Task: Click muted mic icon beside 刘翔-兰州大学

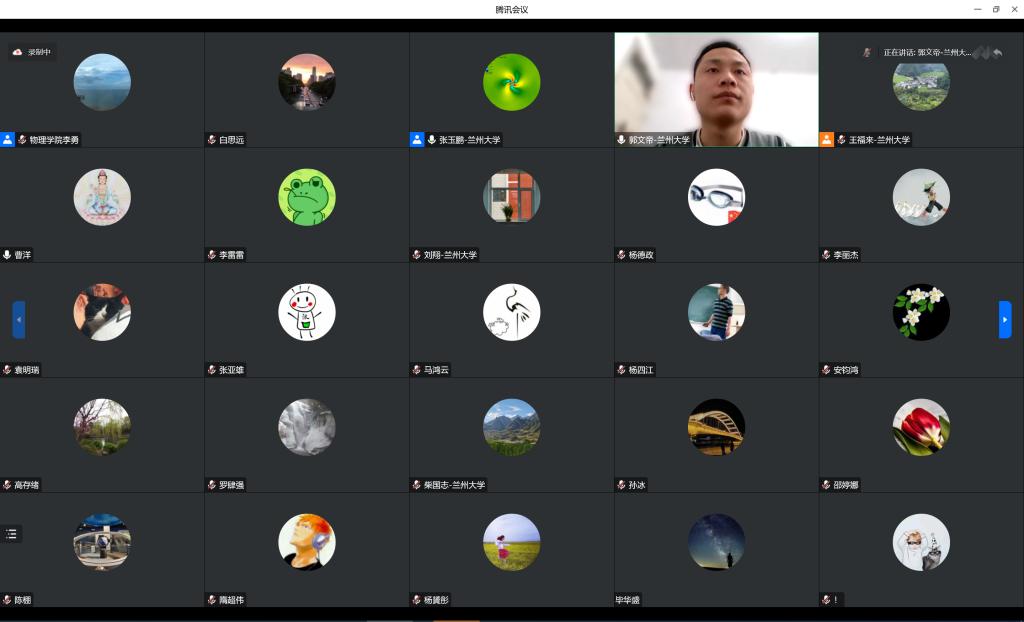Action: [417, 255]
